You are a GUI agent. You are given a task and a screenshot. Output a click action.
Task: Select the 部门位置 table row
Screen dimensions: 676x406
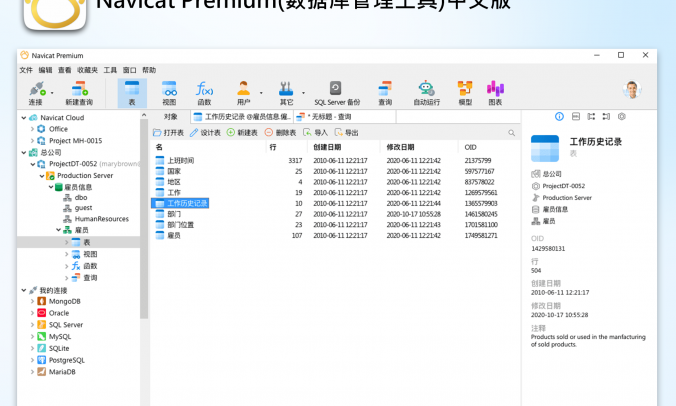335,225
